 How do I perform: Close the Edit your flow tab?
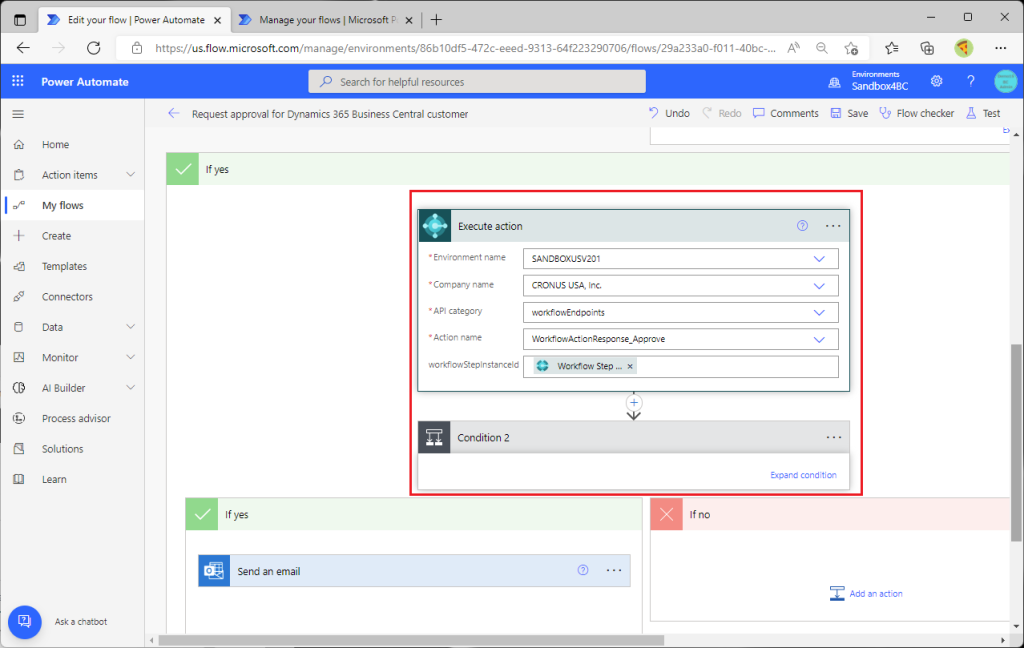click(x=217, y=20)
